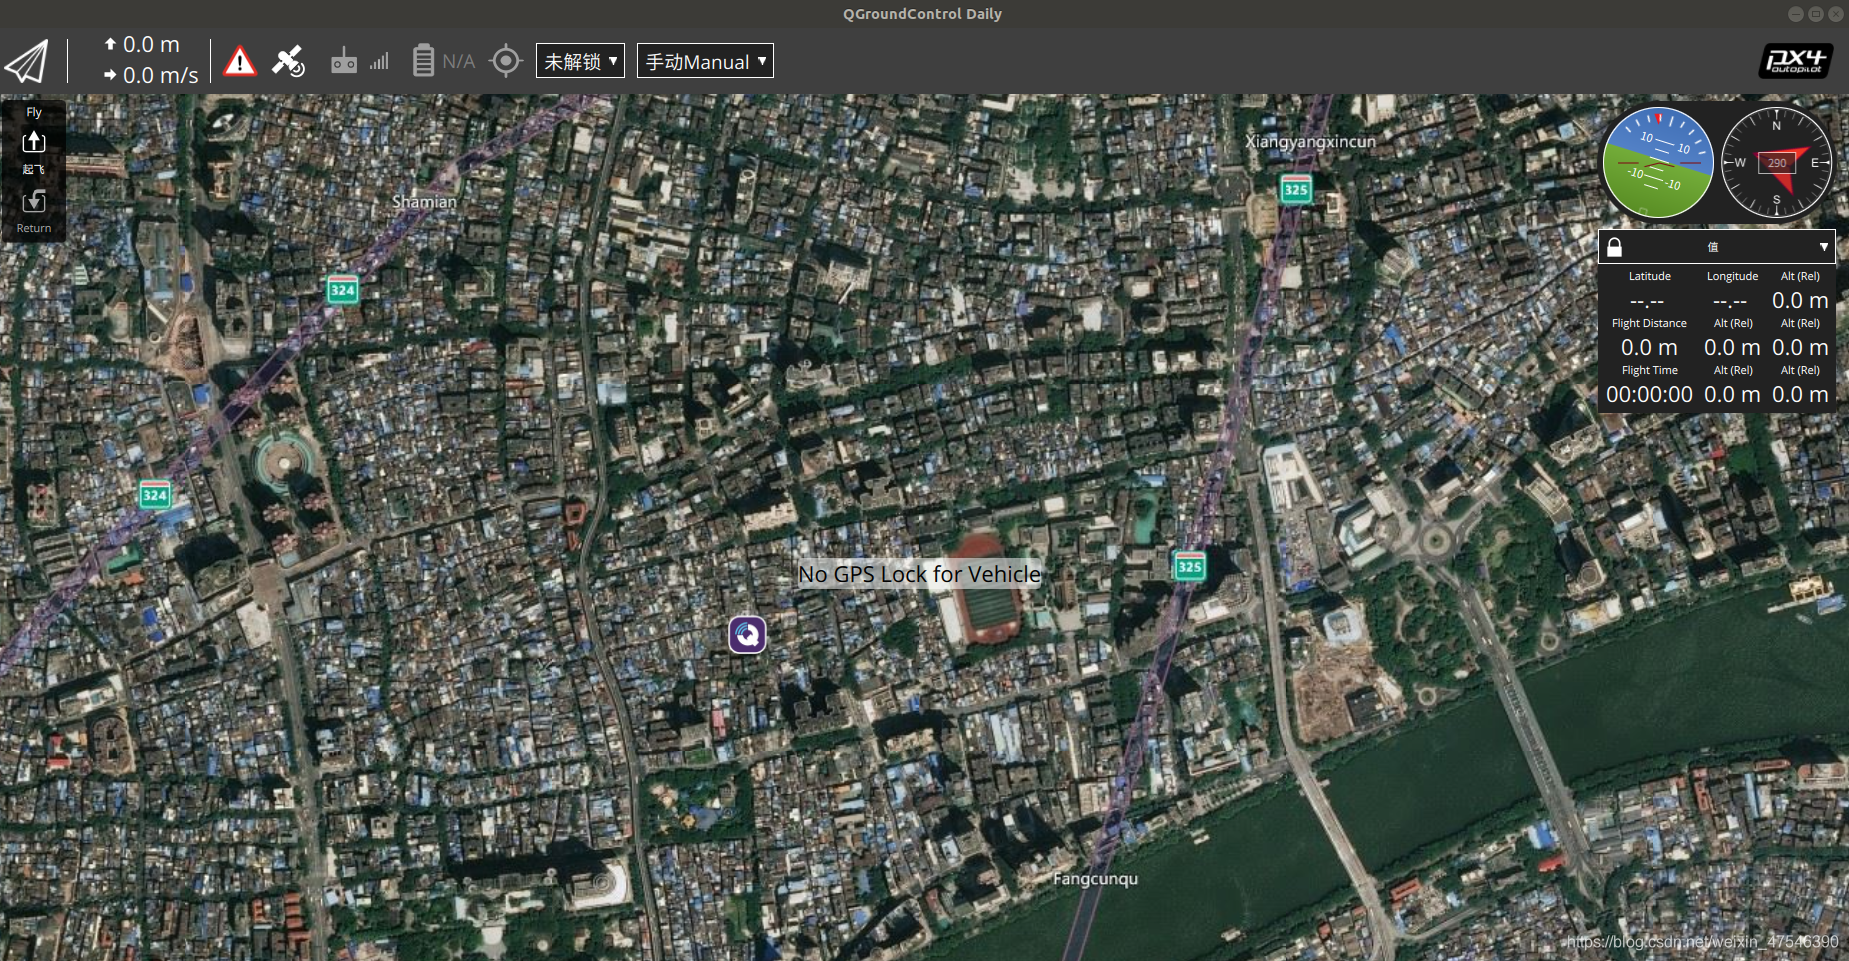The width and height of the screenshot is (1849, 961).
Task: Click the Shamian map label
Action: point(424,202)
